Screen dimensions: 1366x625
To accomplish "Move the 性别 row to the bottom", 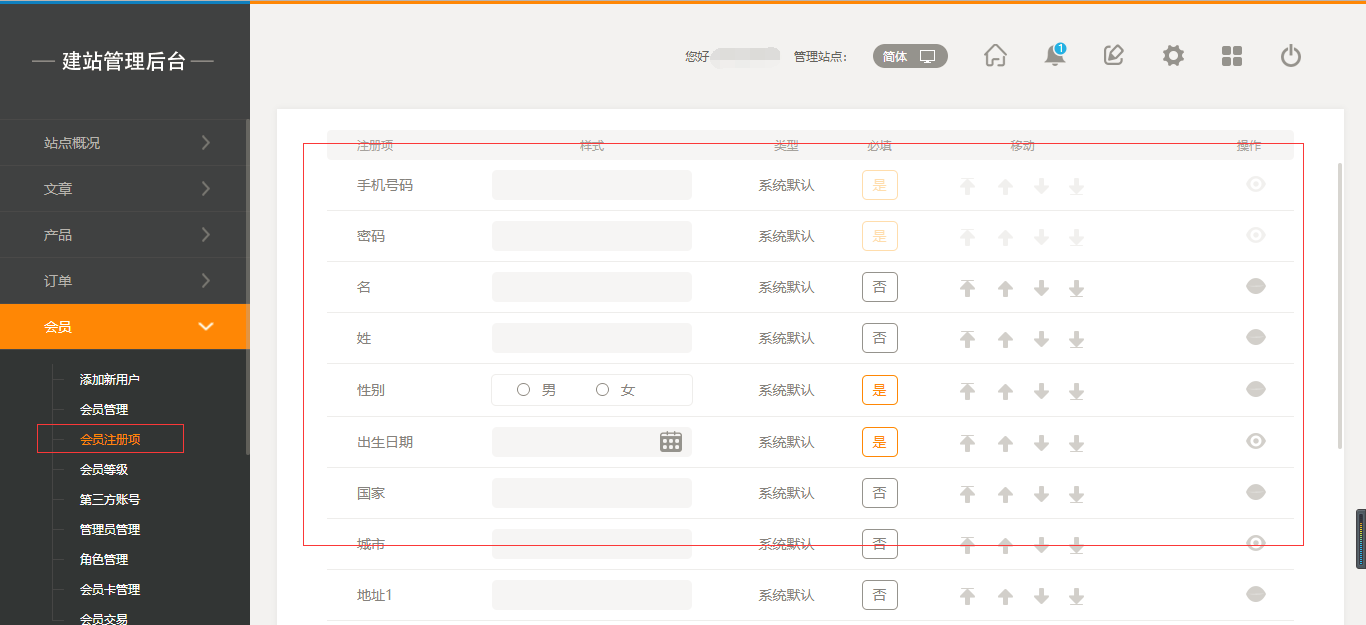I will [x=1076, y=391].
